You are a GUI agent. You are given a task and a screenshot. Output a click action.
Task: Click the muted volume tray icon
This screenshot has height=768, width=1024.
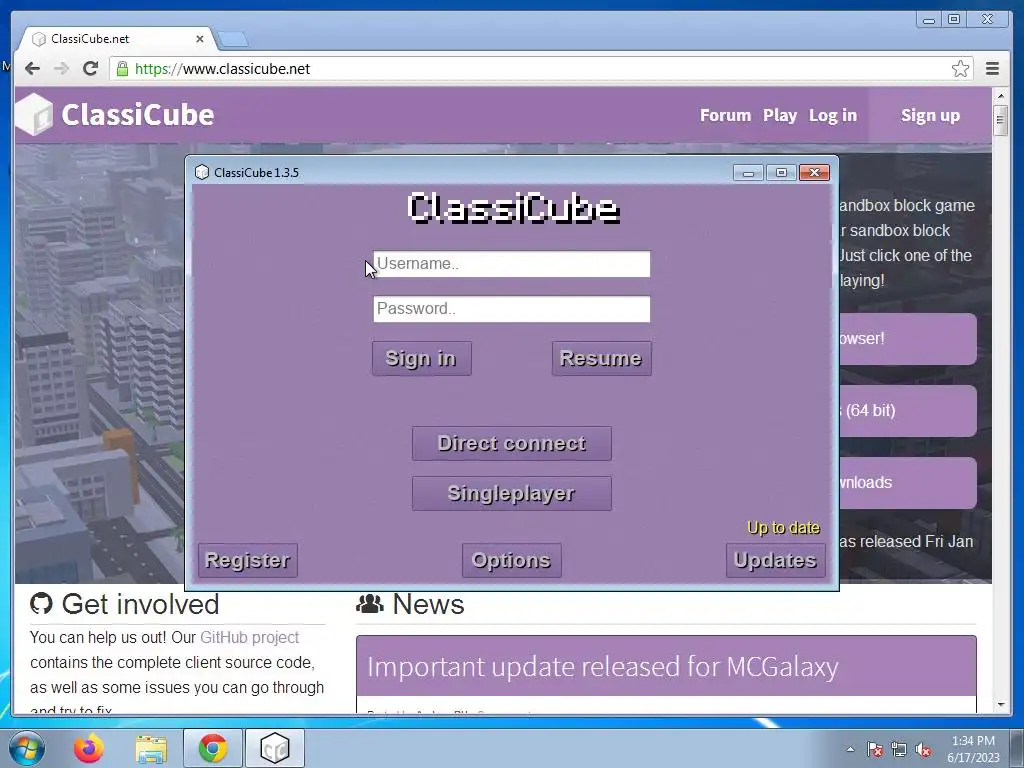tap(923, 749)
